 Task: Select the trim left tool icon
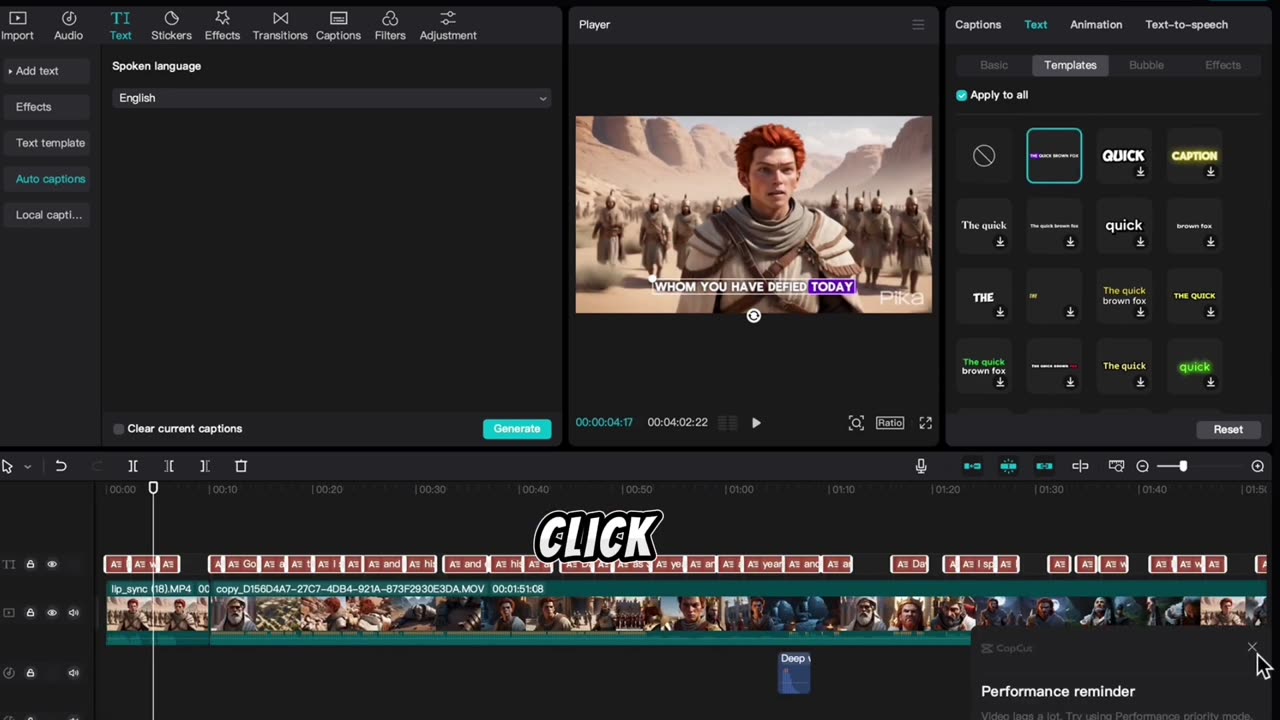(169, 466)
